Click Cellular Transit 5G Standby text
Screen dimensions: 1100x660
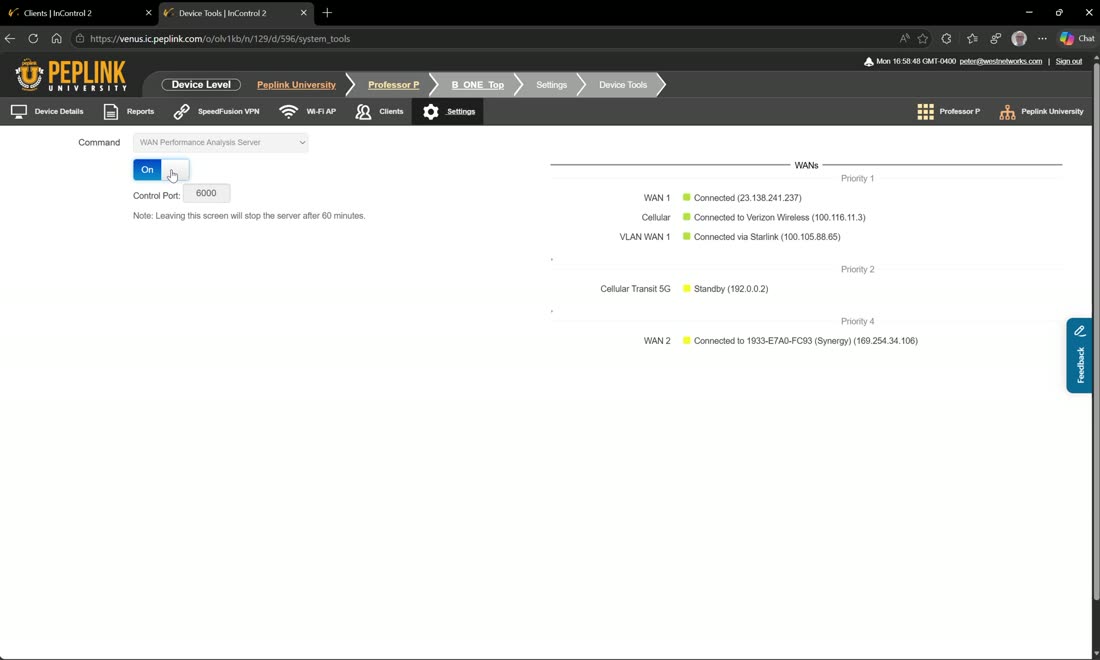(730, 289)
